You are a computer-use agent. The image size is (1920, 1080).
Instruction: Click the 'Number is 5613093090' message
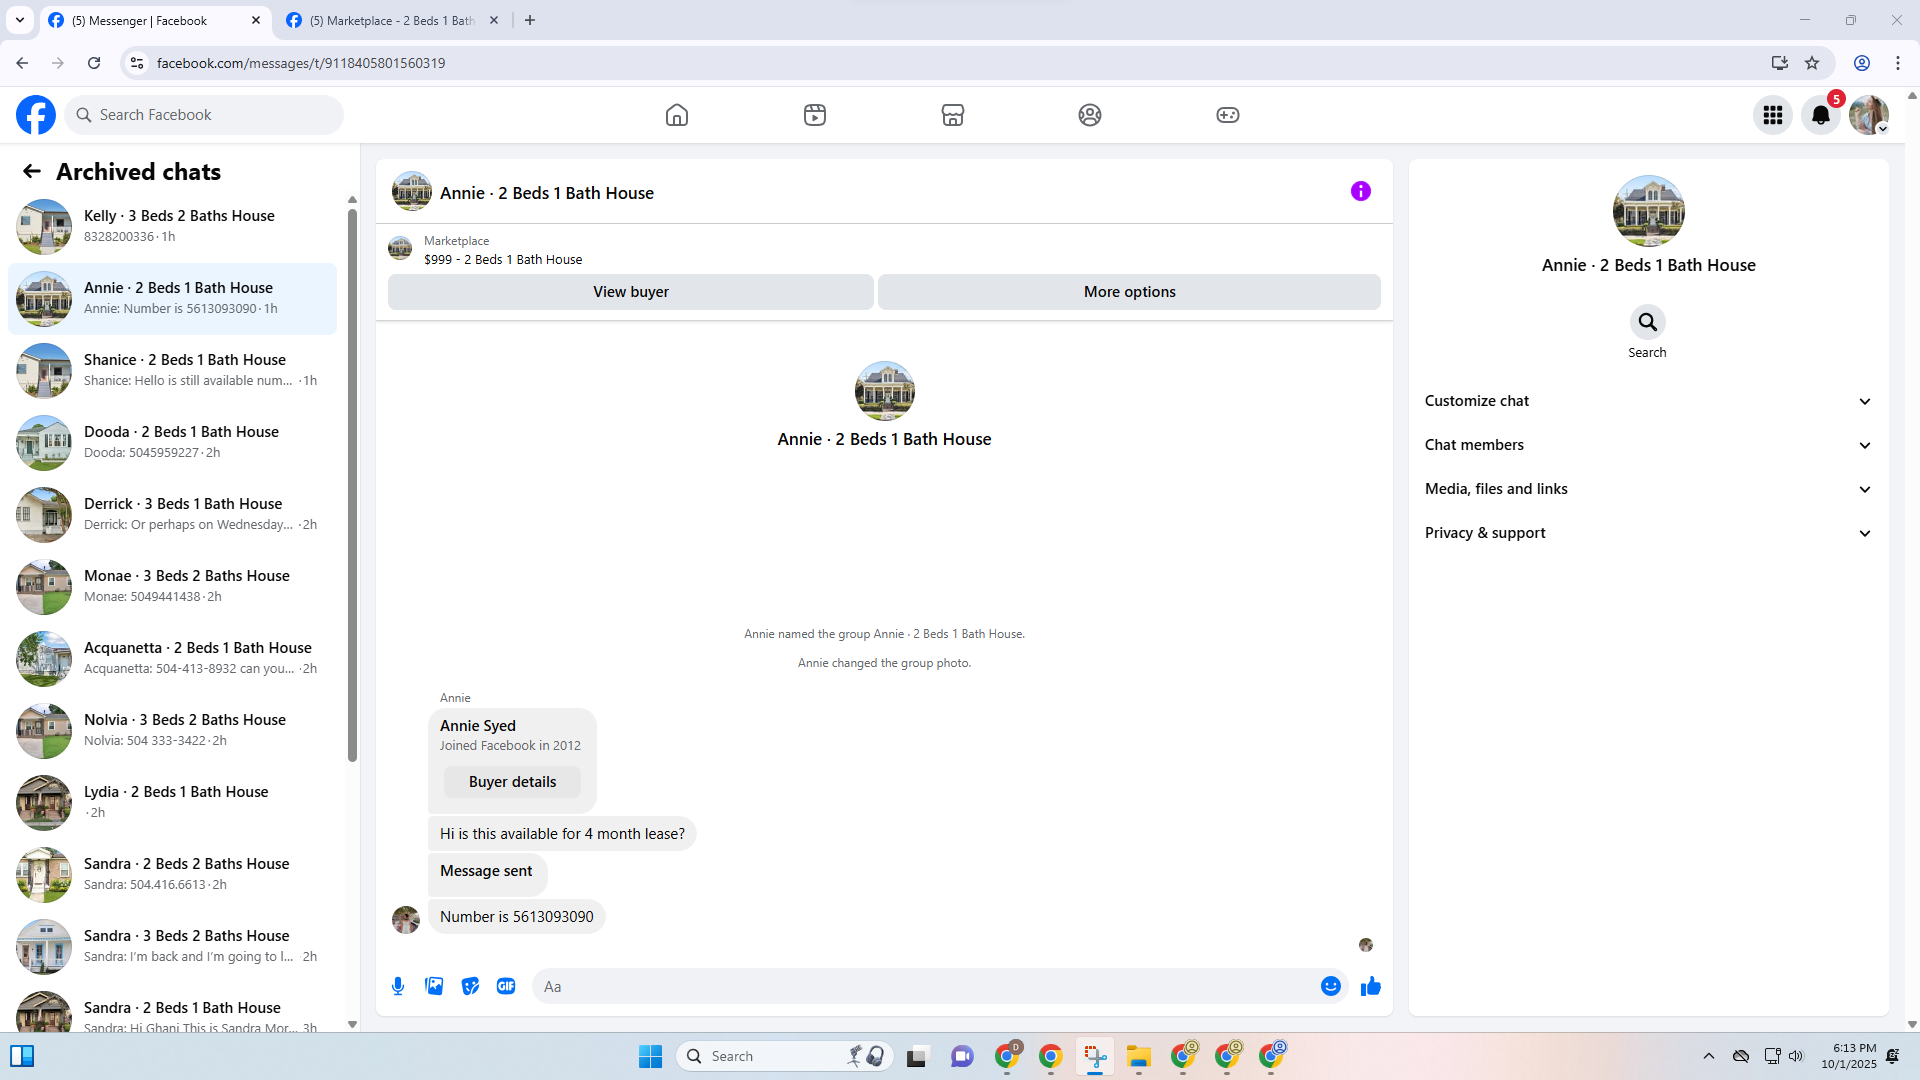(x=516, y=917)
